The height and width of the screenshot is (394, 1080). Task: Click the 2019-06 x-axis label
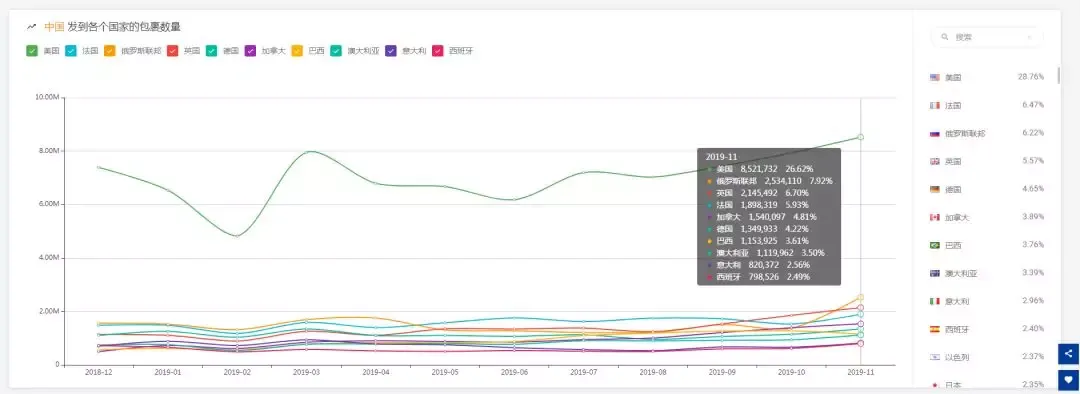514,372
